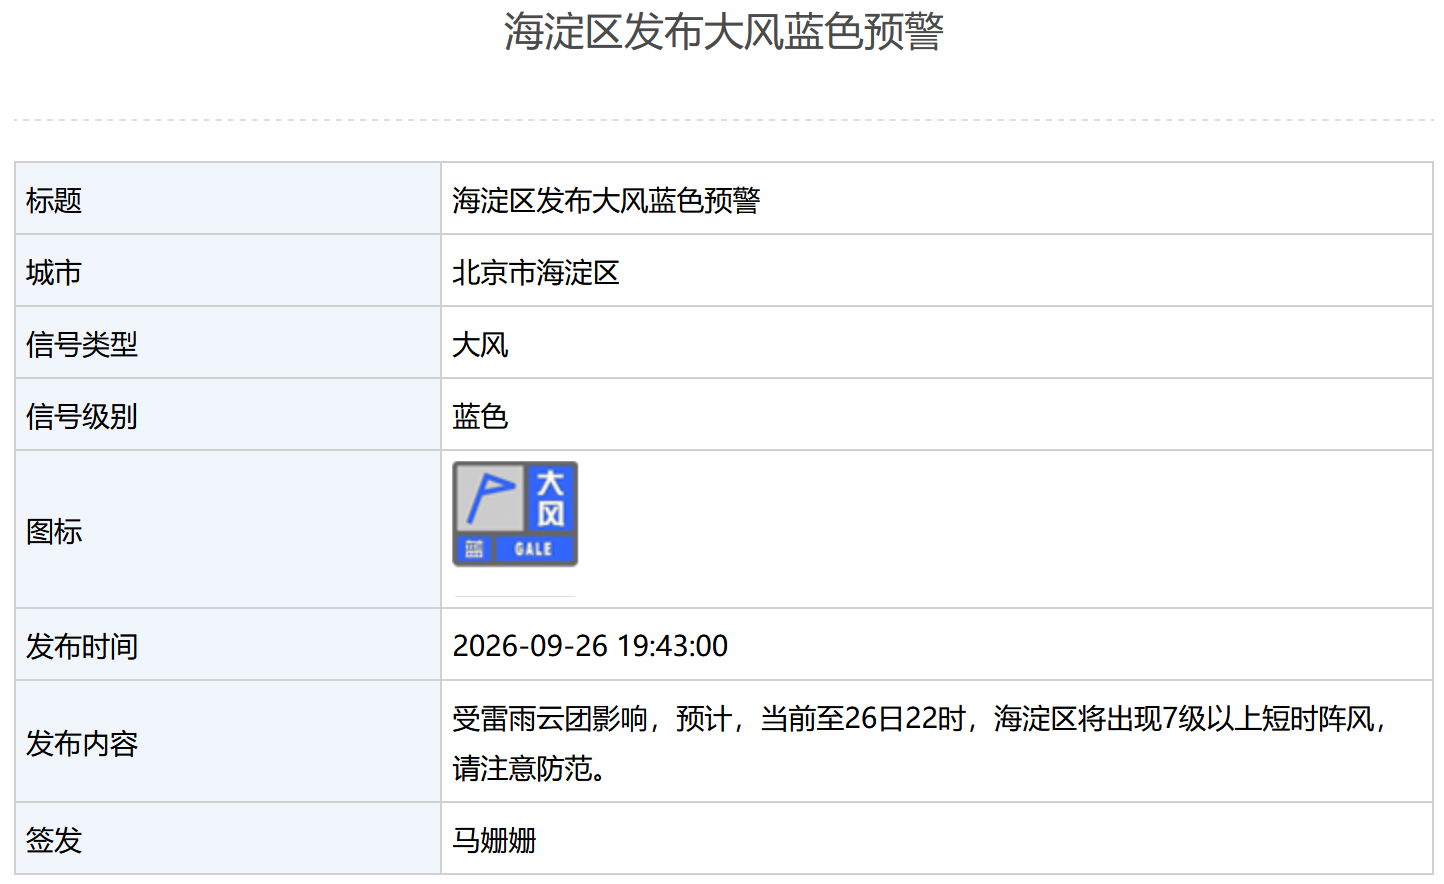Click the 发布内容 row label
The width and height of the screenshot is (1444, 884).
82,743
